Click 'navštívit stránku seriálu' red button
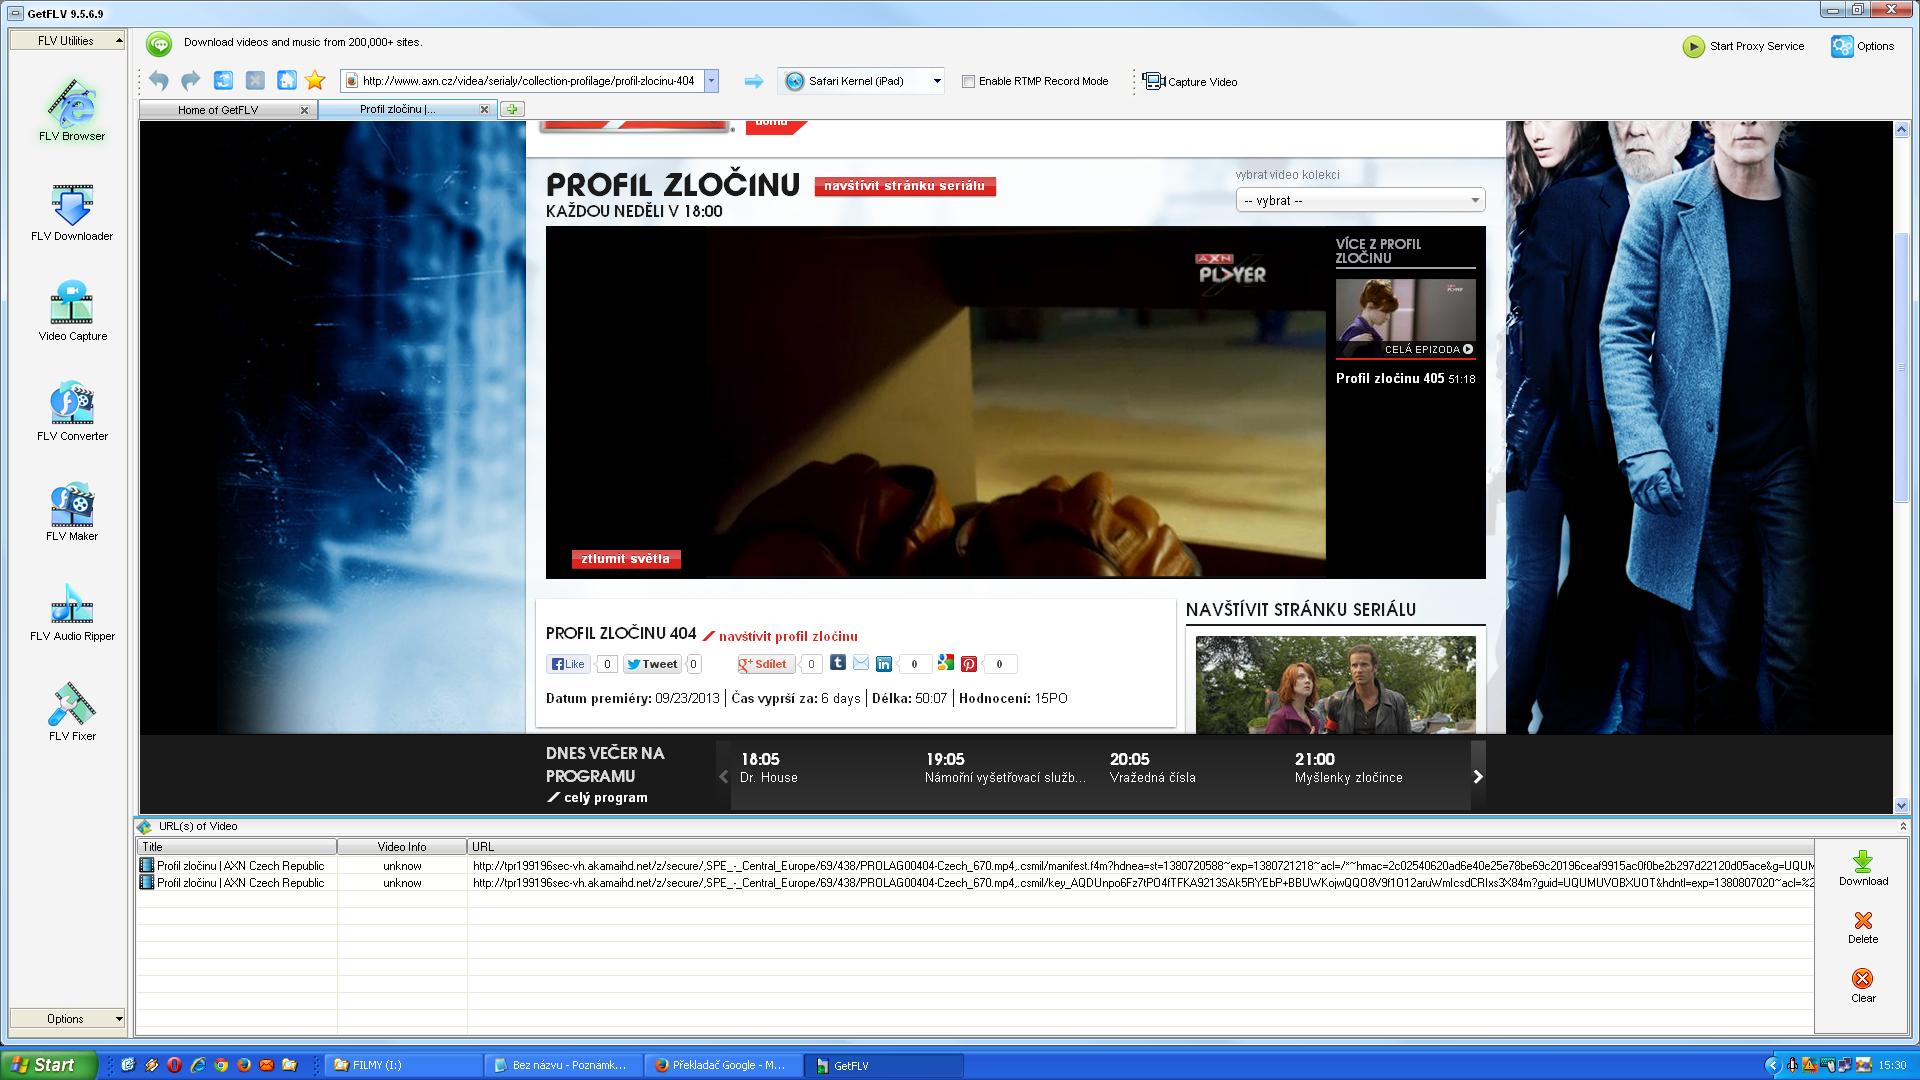Viewport: 1920px width, 1080px height. click(905, 186)
